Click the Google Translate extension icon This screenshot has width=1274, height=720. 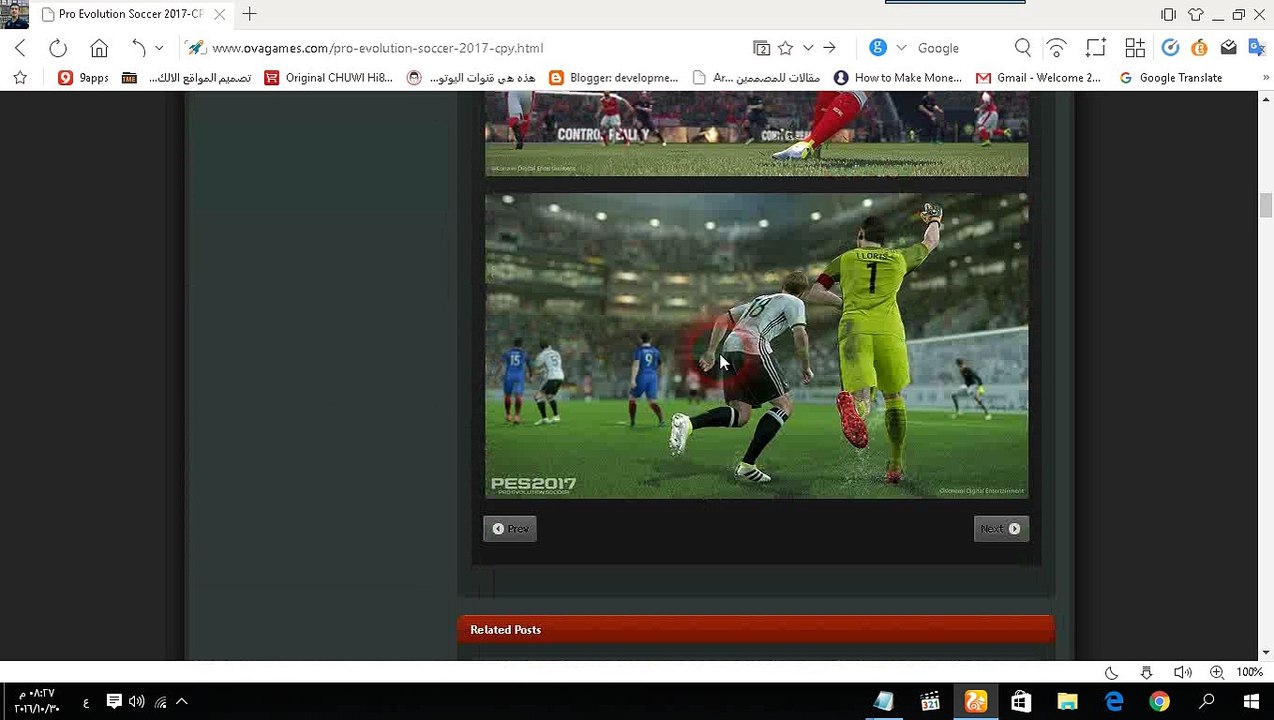click(1257, 48)
